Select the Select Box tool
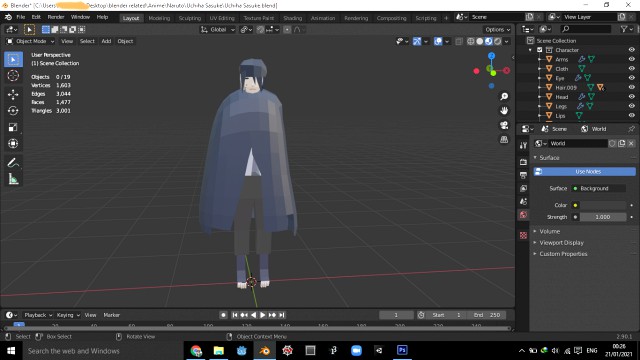 [13, 60]
